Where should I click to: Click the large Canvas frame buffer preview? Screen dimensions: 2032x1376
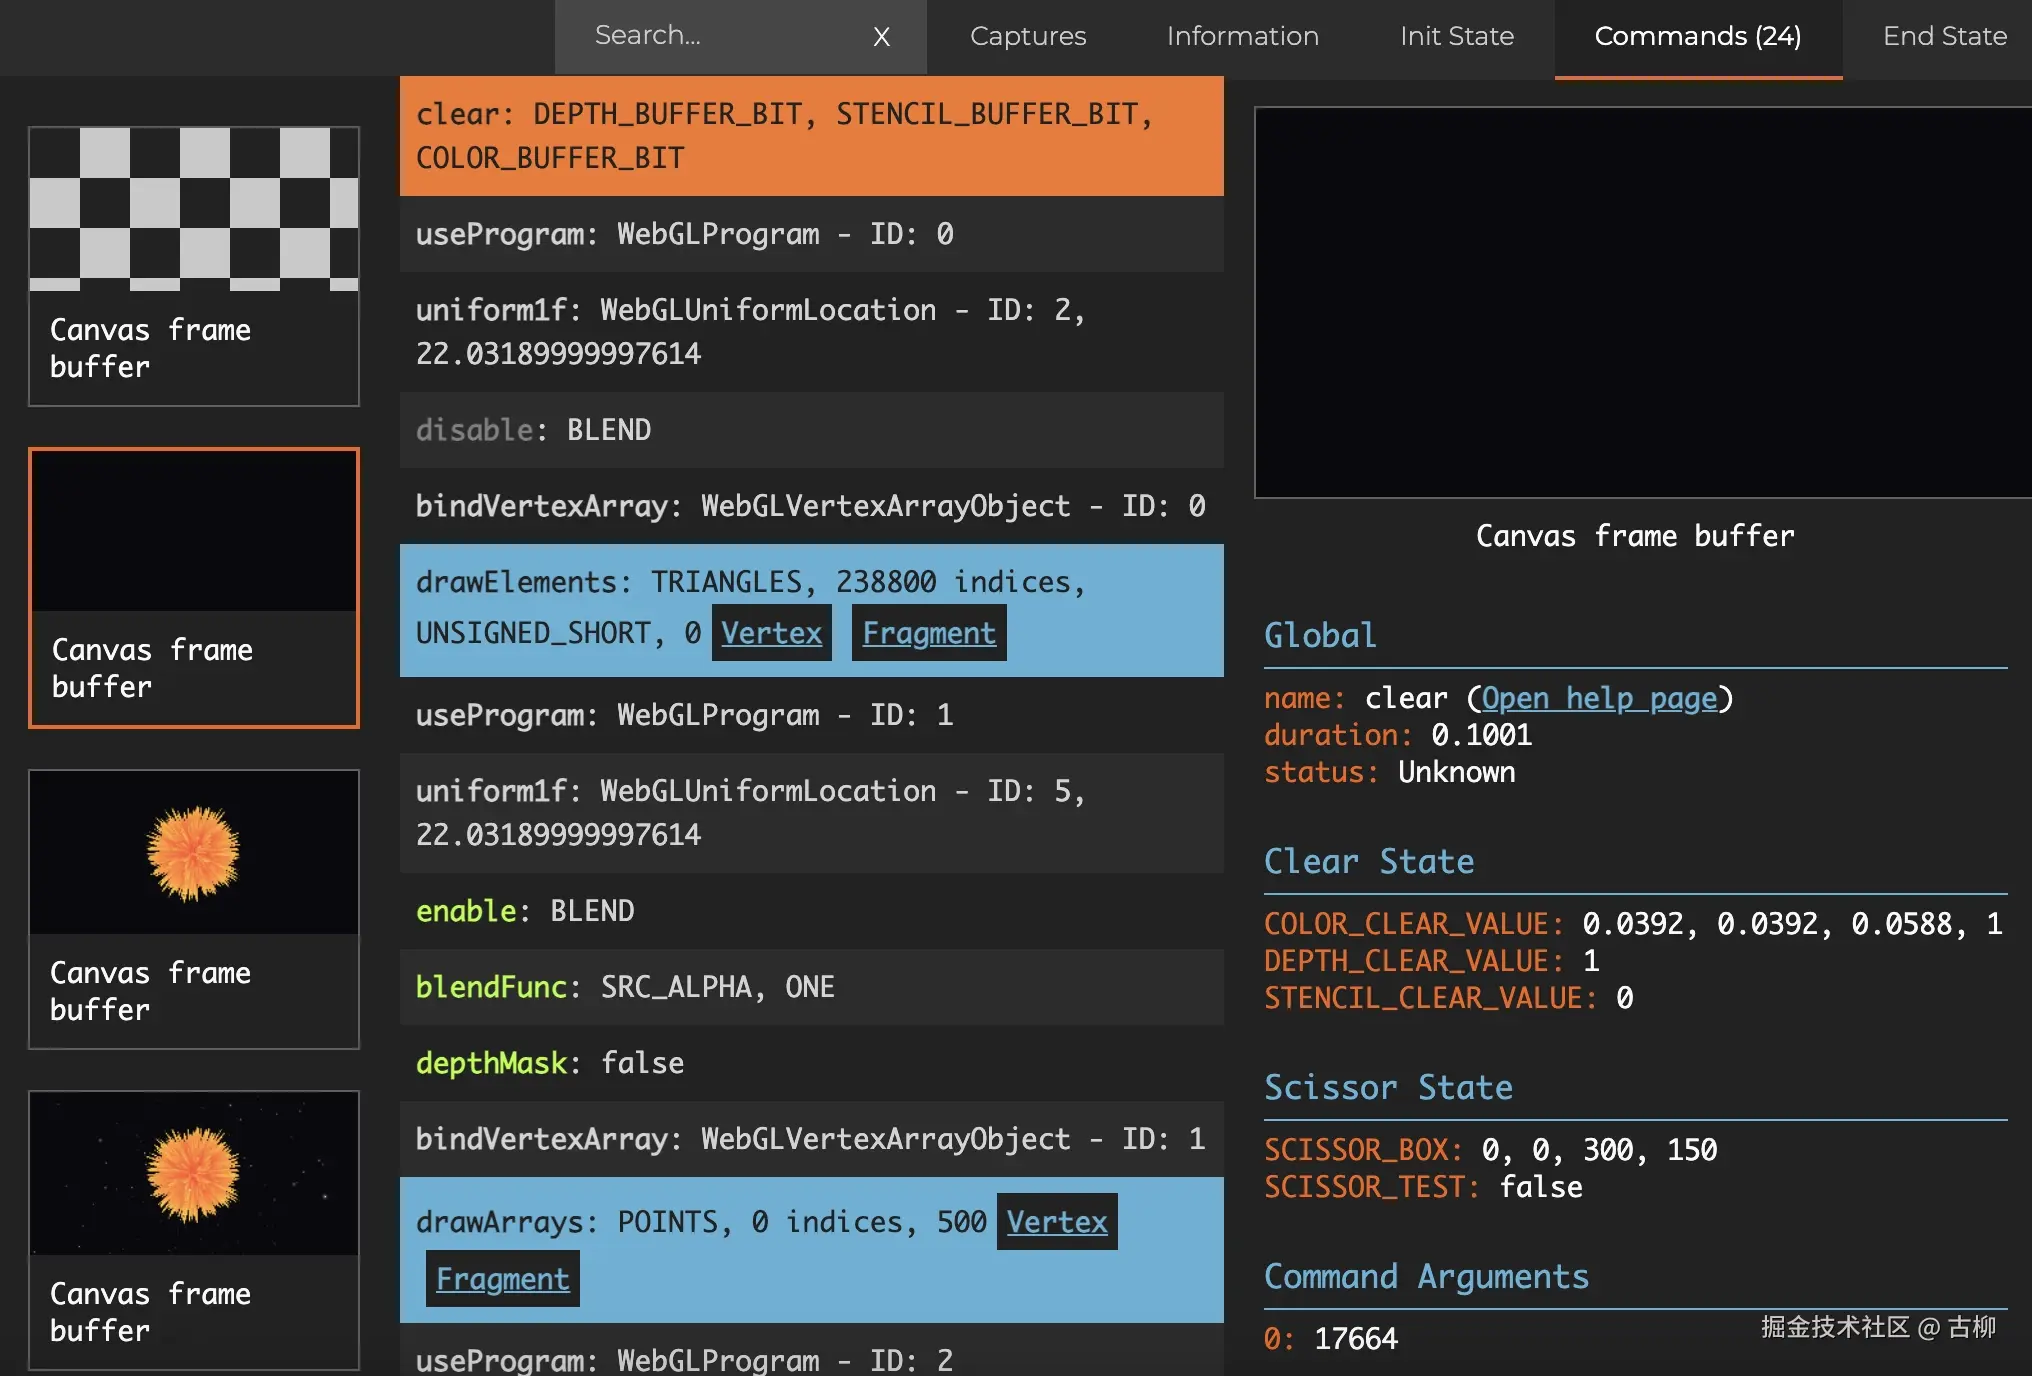[1642, 302]
